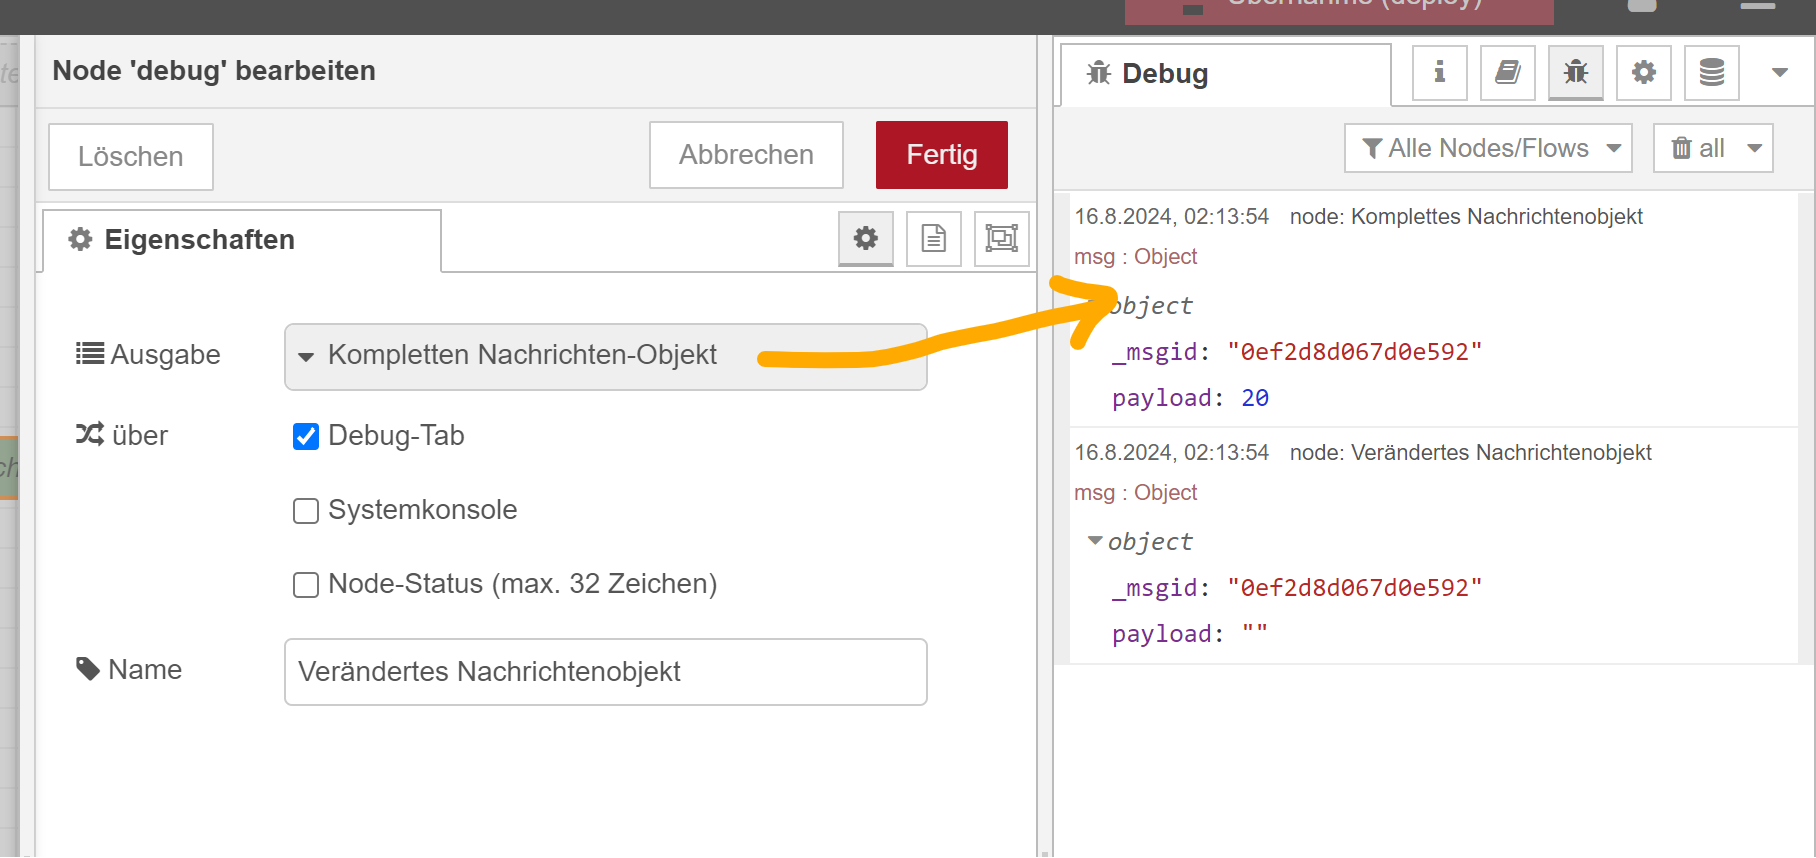Click the Name input field

tap(605, 672)
